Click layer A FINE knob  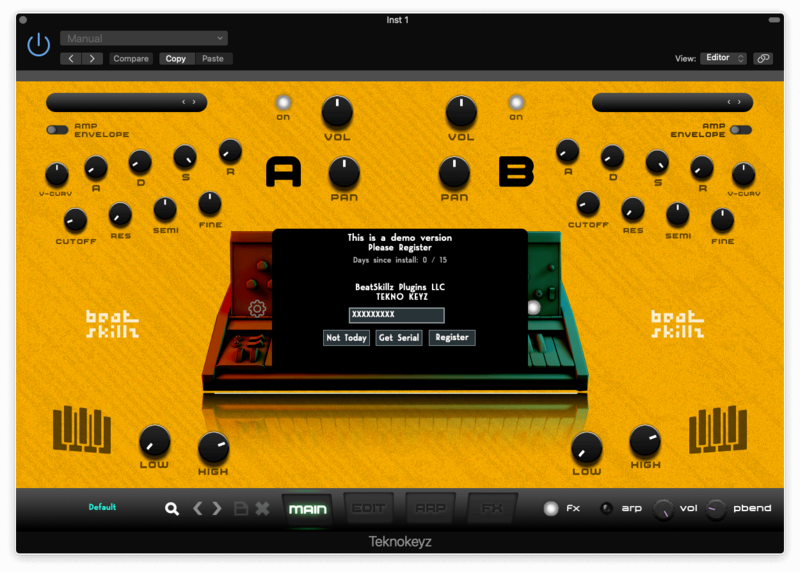[210, 204]
